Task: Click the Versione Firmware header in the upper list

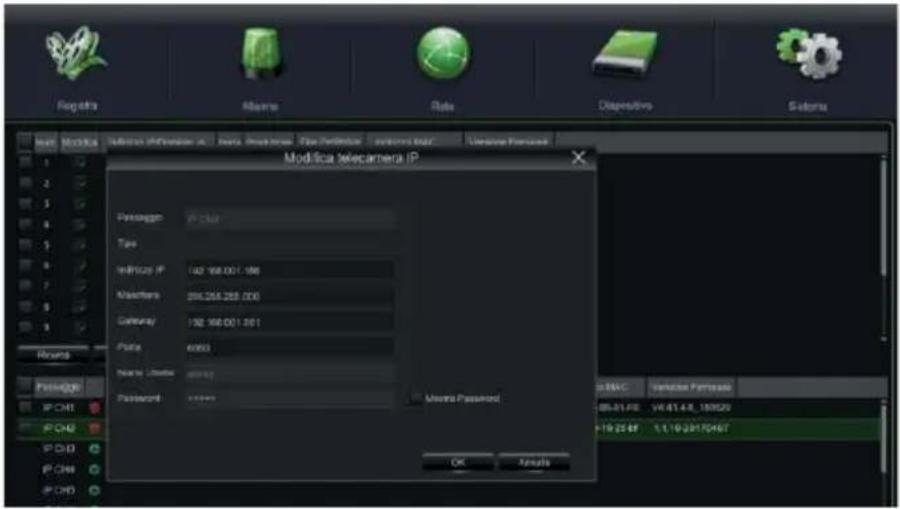Action: (x=509, y=142)
